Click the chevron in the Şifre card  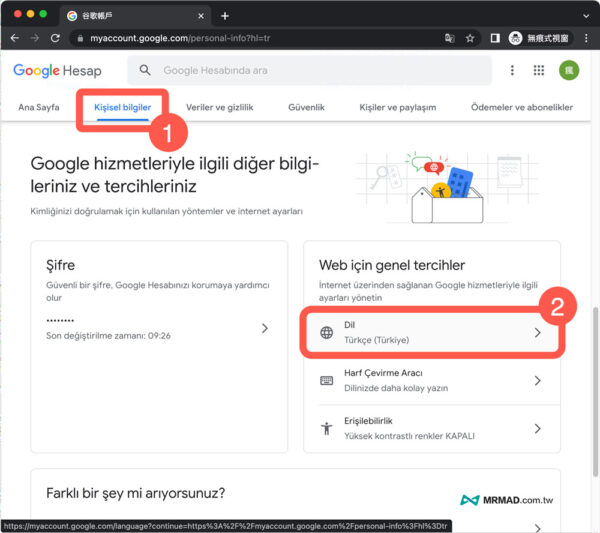265,328
